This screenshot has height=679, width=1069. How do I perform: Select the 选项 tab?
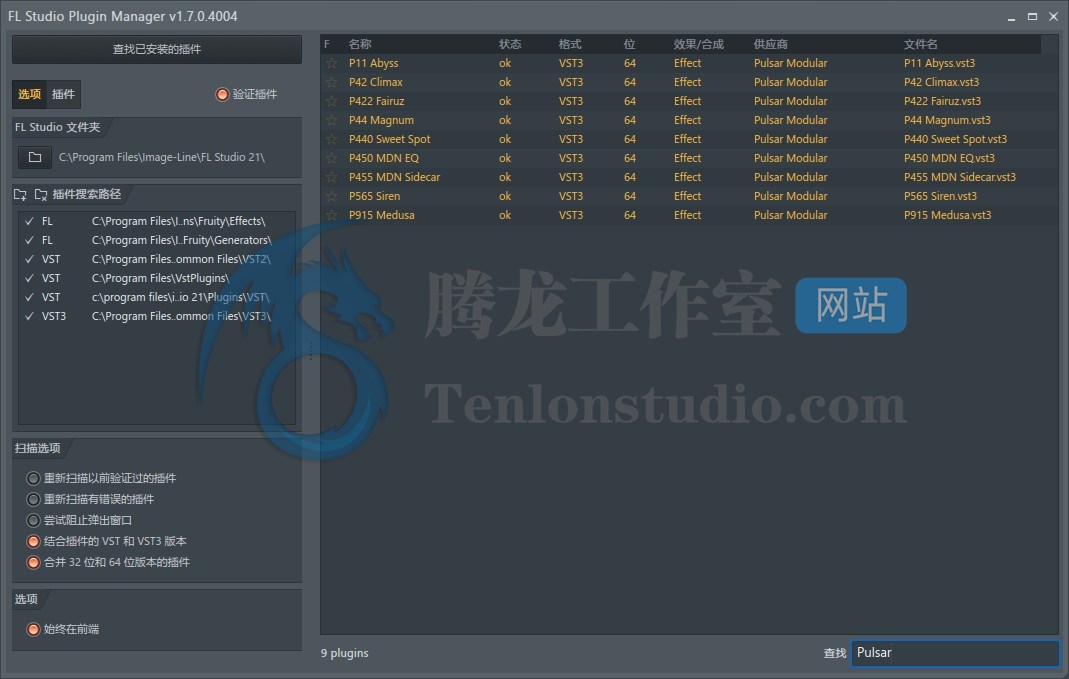coord(30,94)
